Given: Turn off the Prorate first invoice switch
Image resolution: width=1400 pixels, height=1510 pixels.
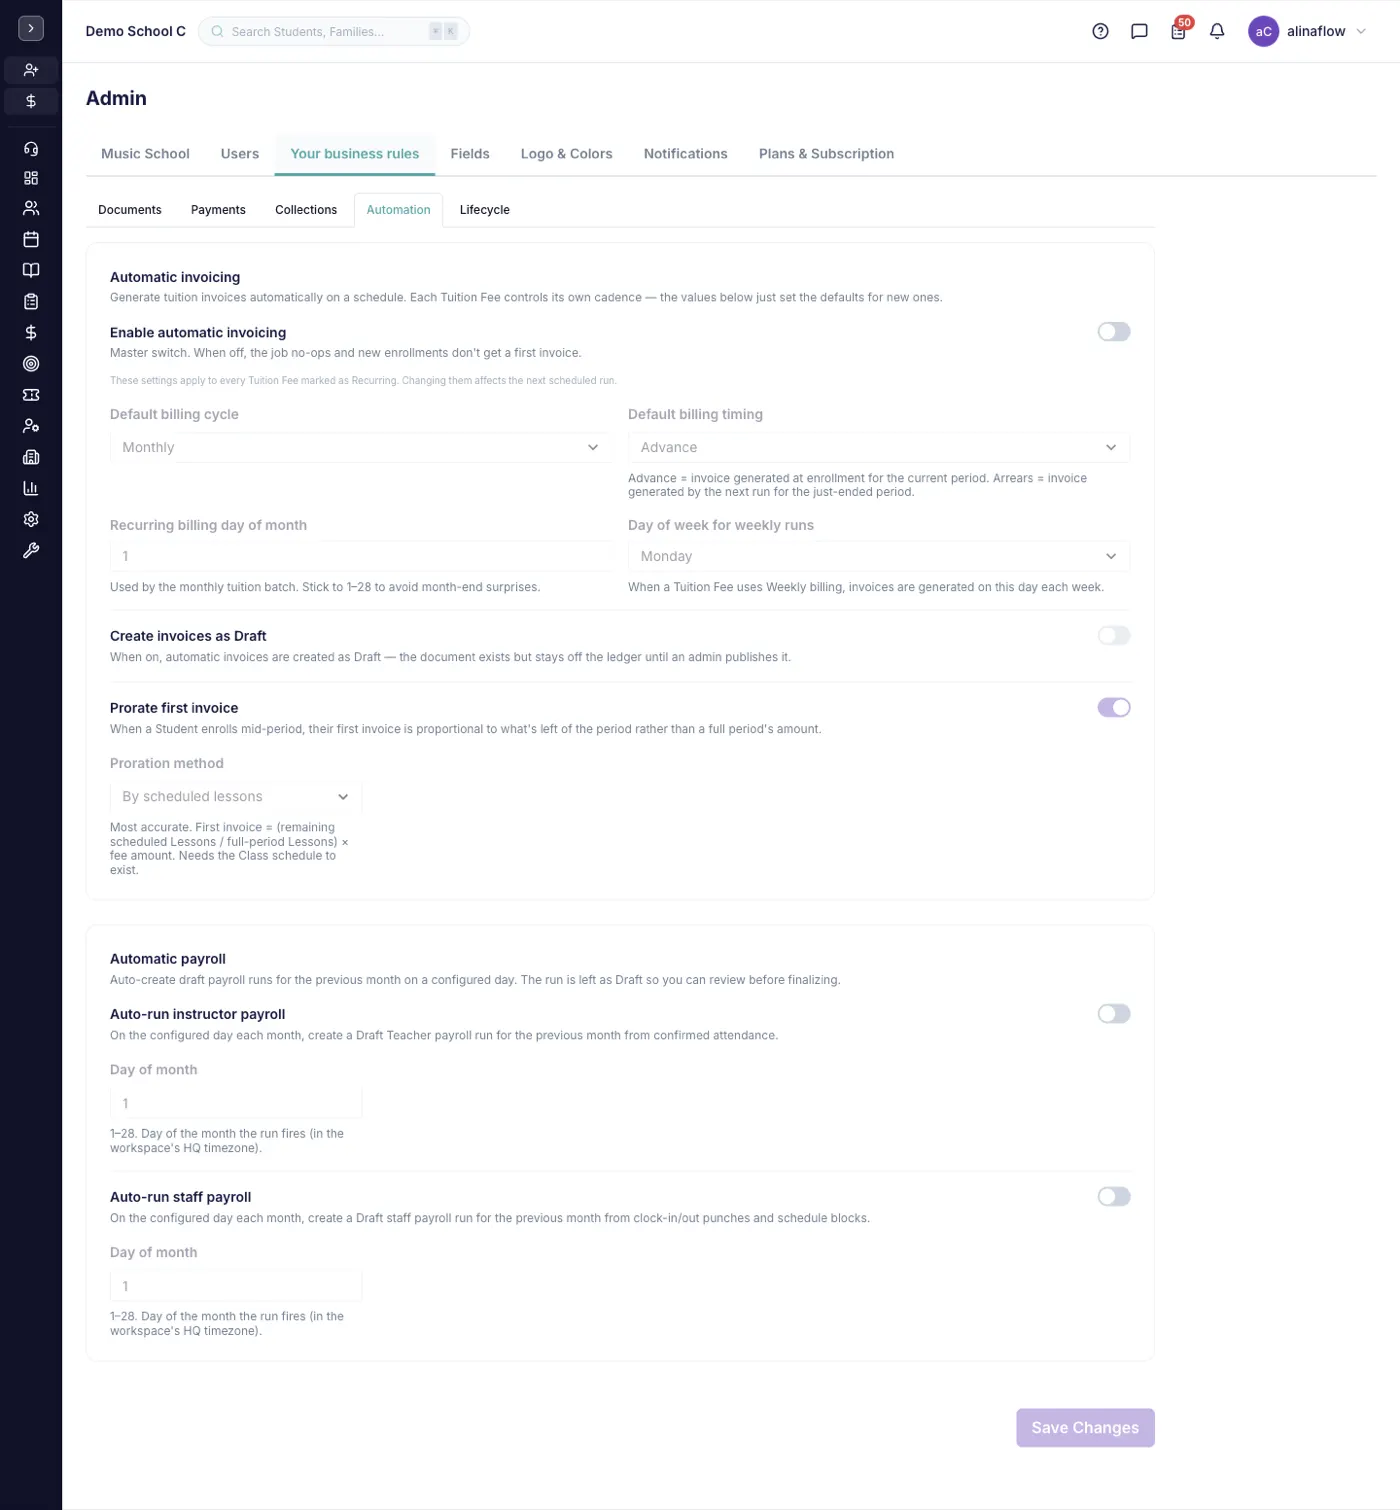Looking at the screenshot, I should click(1114, 708).
